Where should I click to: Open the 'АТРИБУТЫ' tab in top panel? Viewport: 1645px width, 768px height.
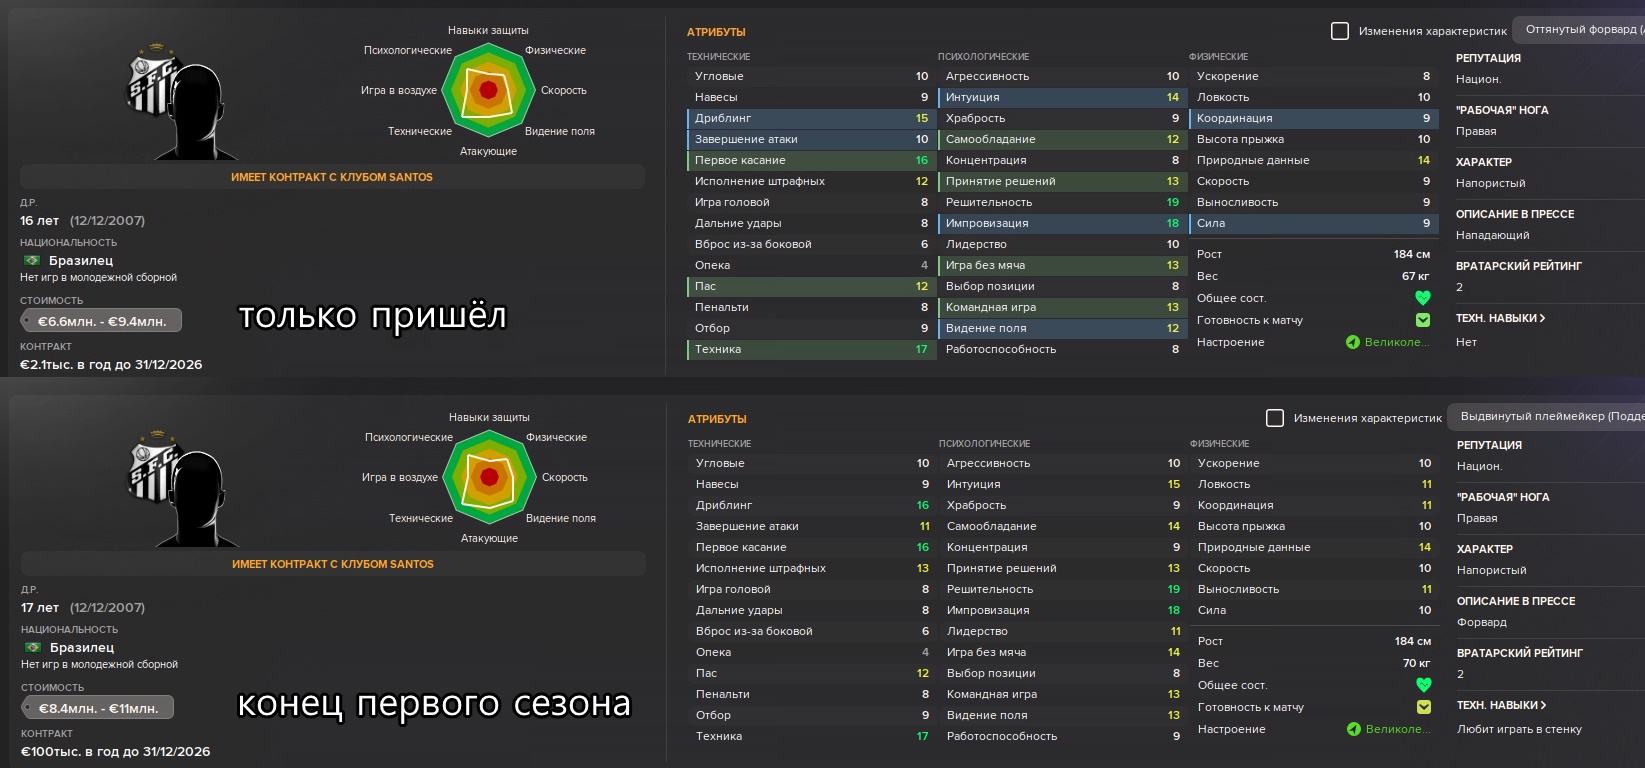click(716, 32)
